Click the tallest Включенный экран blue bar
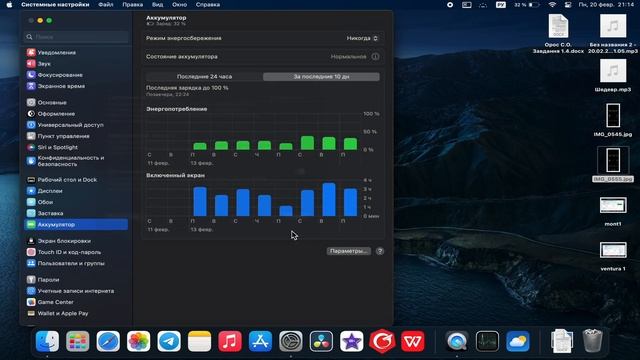 pos(329,200)
